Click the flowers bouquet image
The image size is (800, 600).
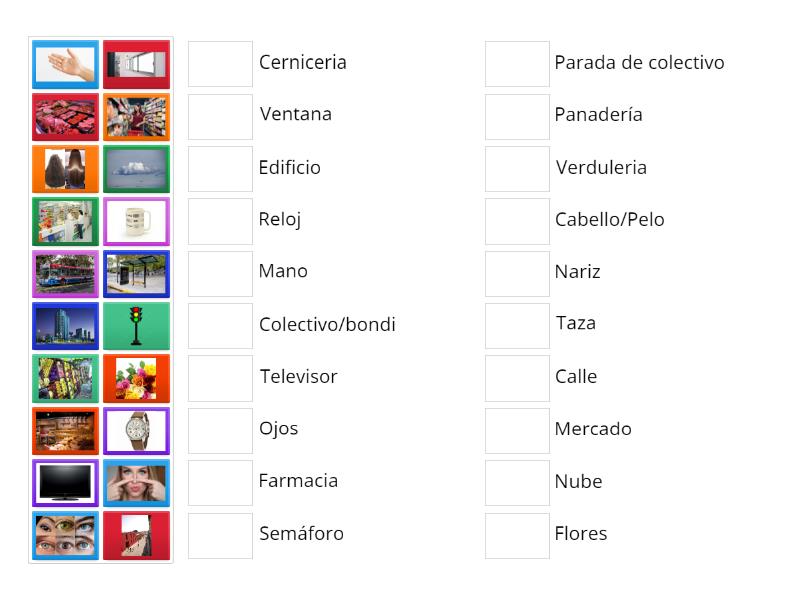tap(137, 377)
